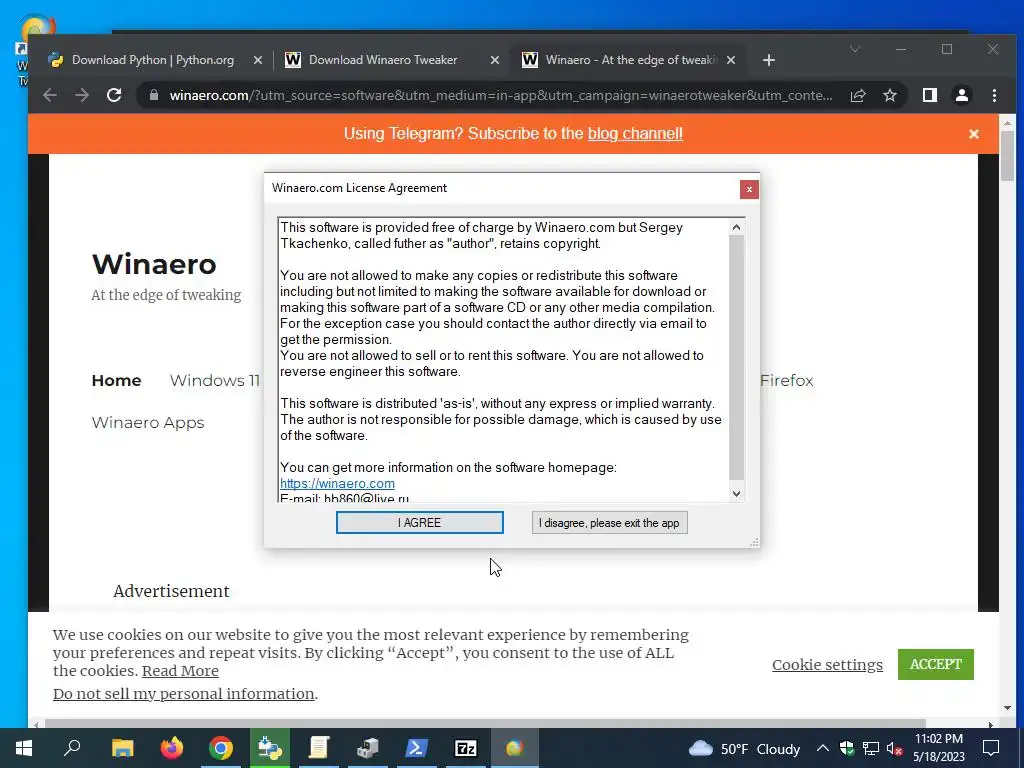
Task: Switch to Download Python | Python.org tab
Action: click(x=152, y=60)
